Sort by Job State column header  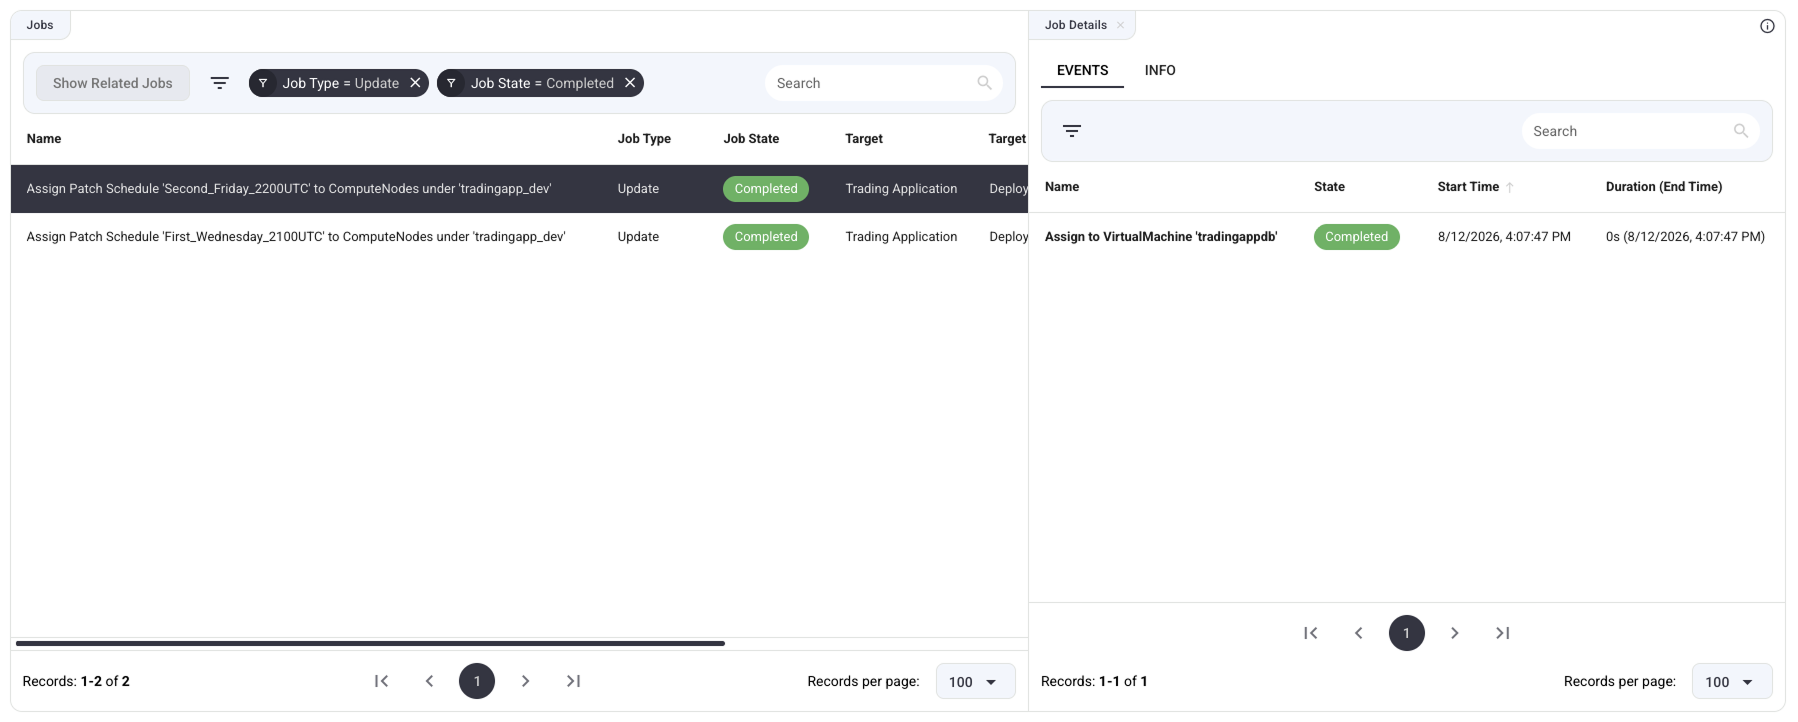click(x=751, y=139)
